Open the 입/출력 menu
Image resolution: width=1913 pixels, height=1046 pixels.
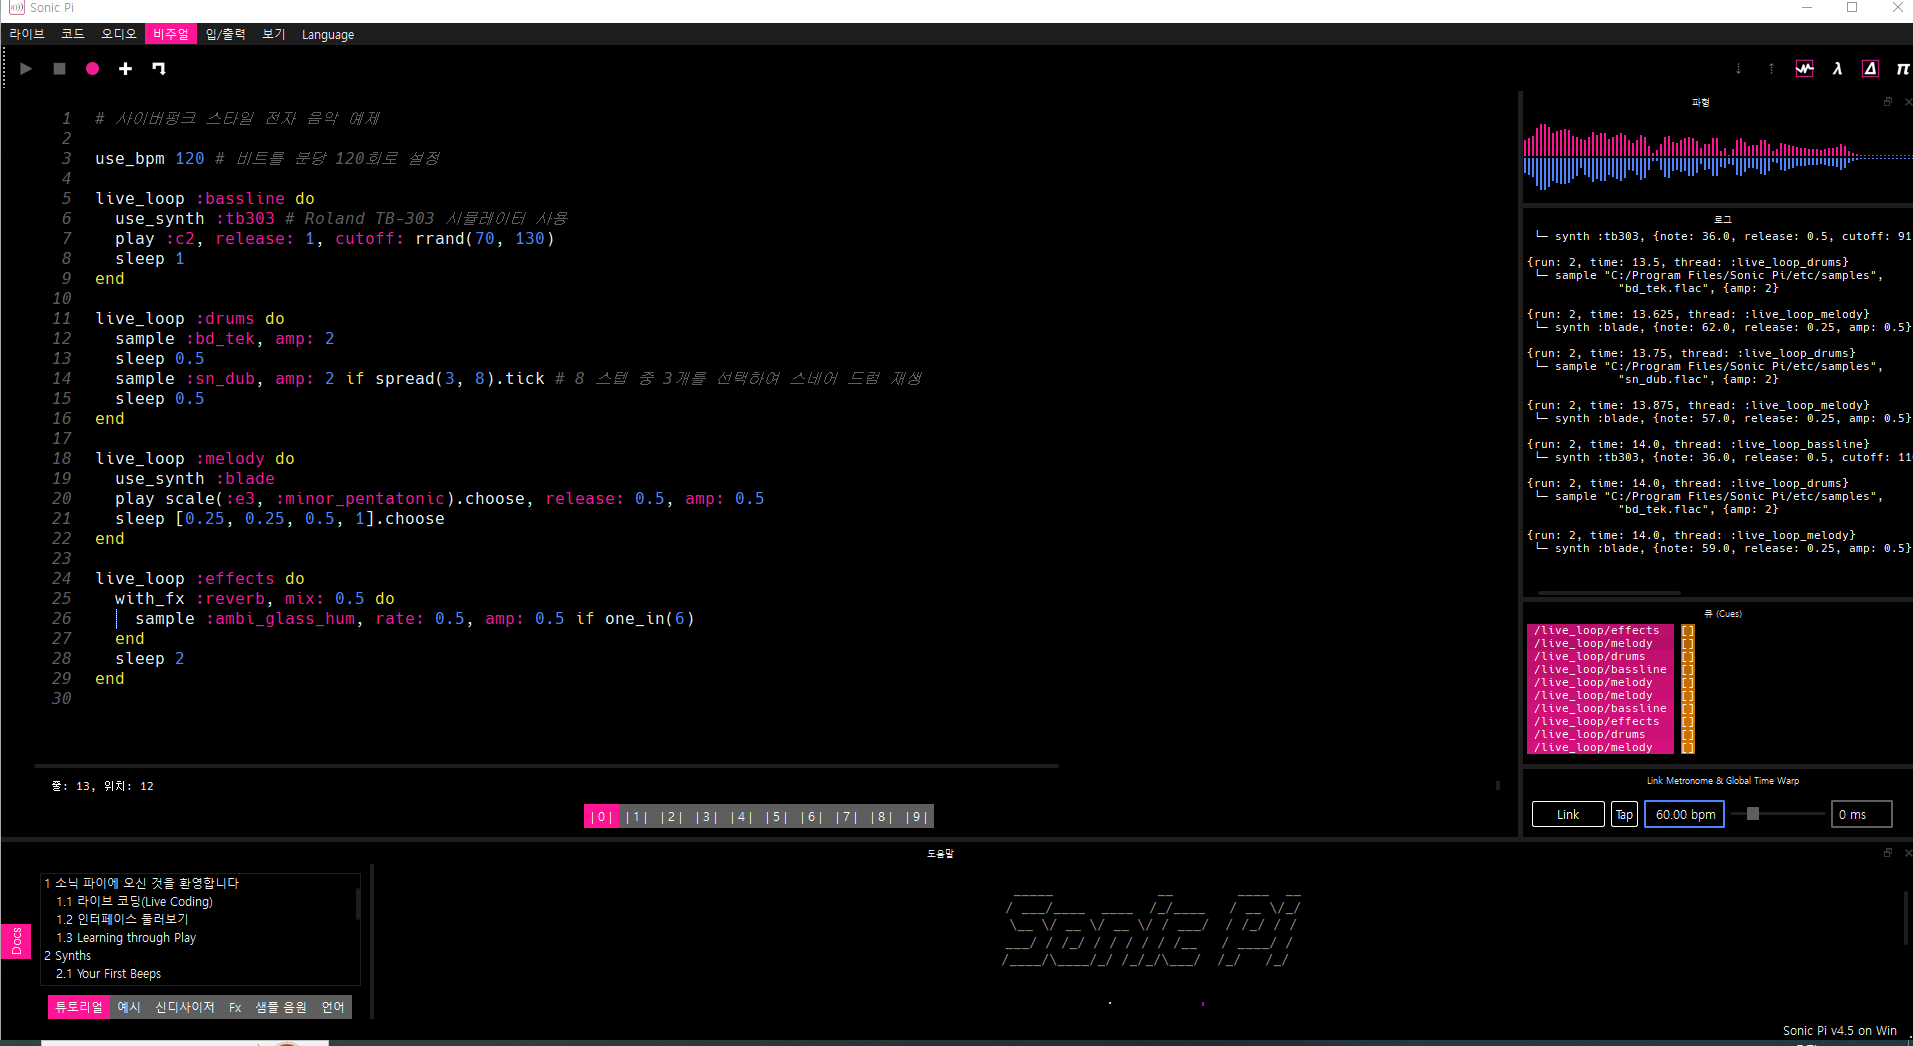225,34
